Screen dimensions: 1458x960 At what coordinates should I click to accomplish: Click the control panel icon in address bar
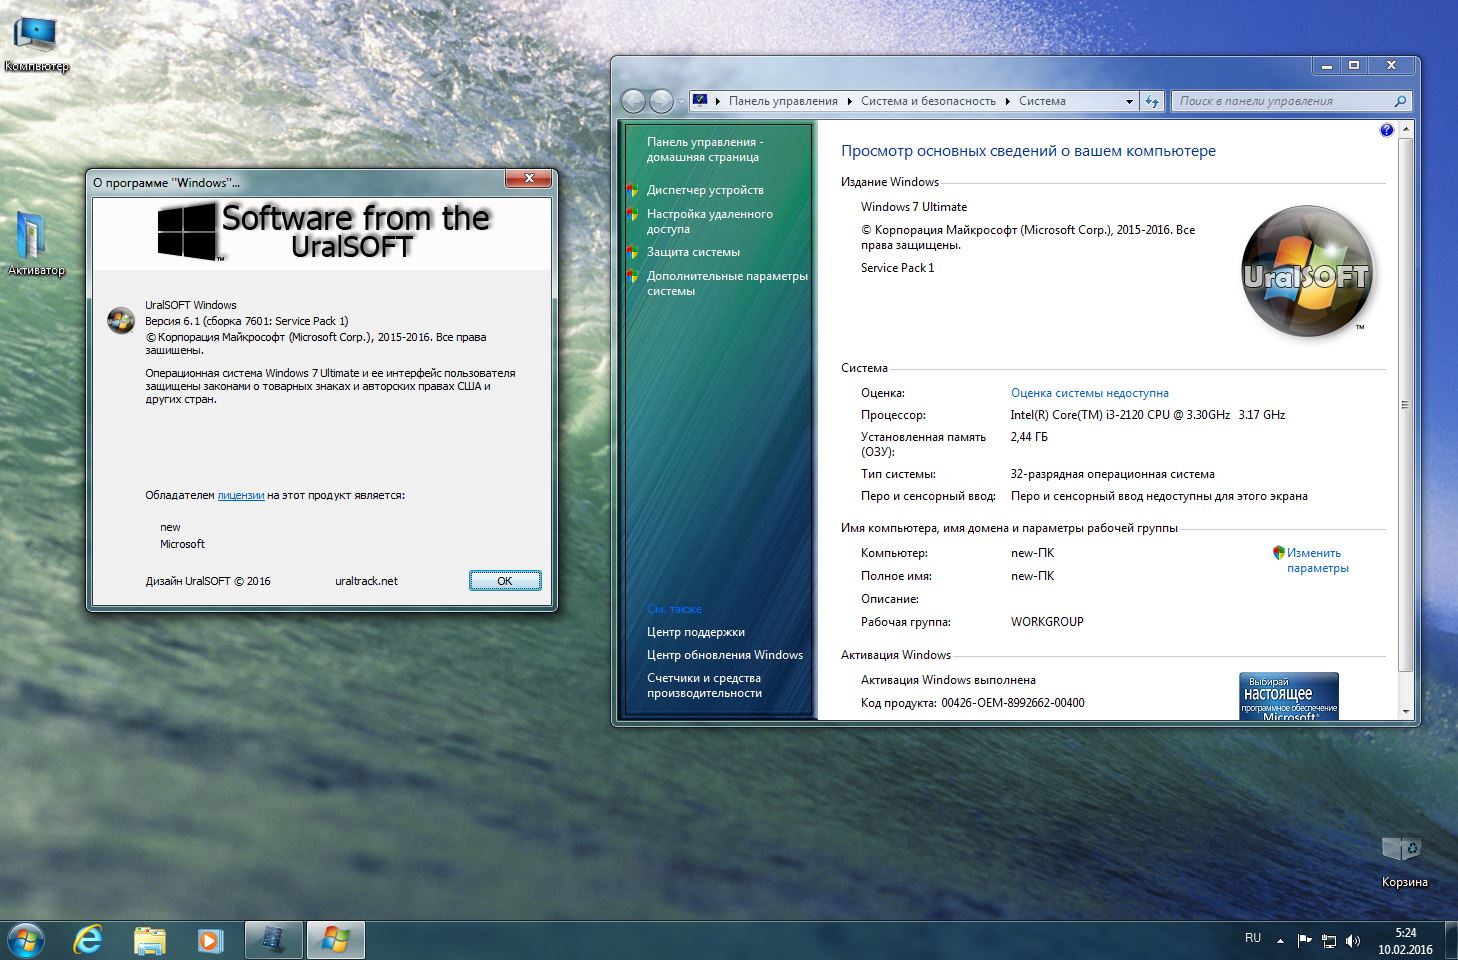[x=700, y=101]
